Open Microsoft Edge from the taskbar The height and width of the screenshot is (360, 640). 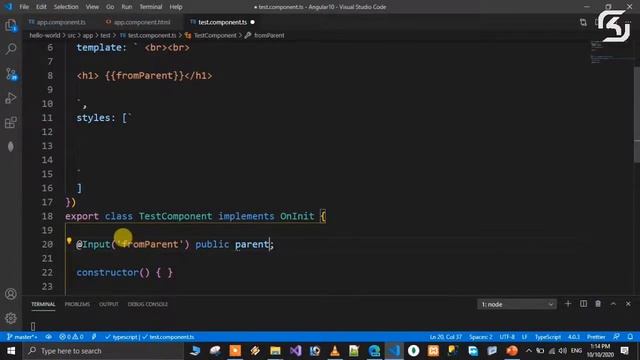pos(374,351)
